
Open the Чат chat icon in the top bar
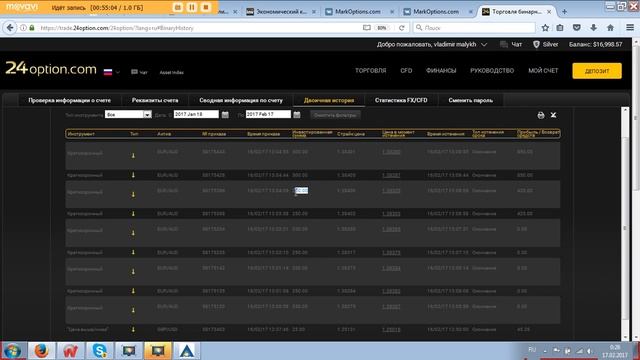(x=511, y=44)
